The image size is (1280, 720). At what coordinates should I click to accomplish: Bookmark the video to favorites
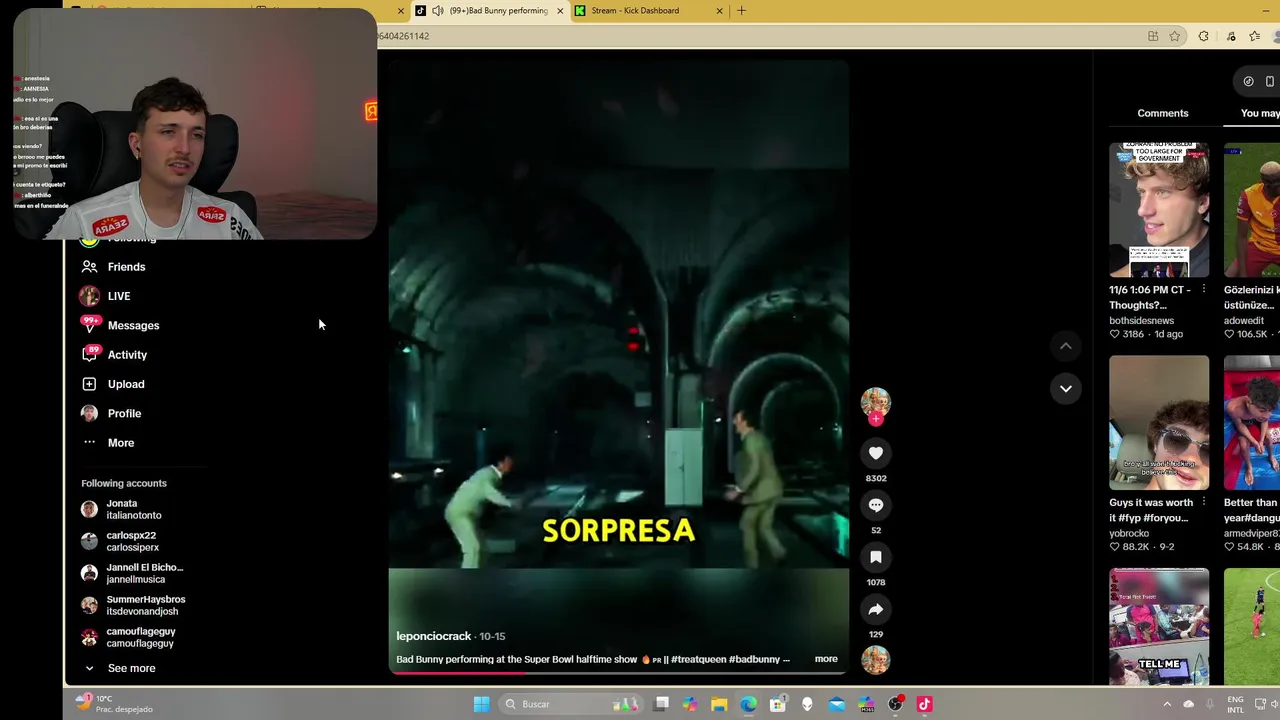click(x=876, y=557)
